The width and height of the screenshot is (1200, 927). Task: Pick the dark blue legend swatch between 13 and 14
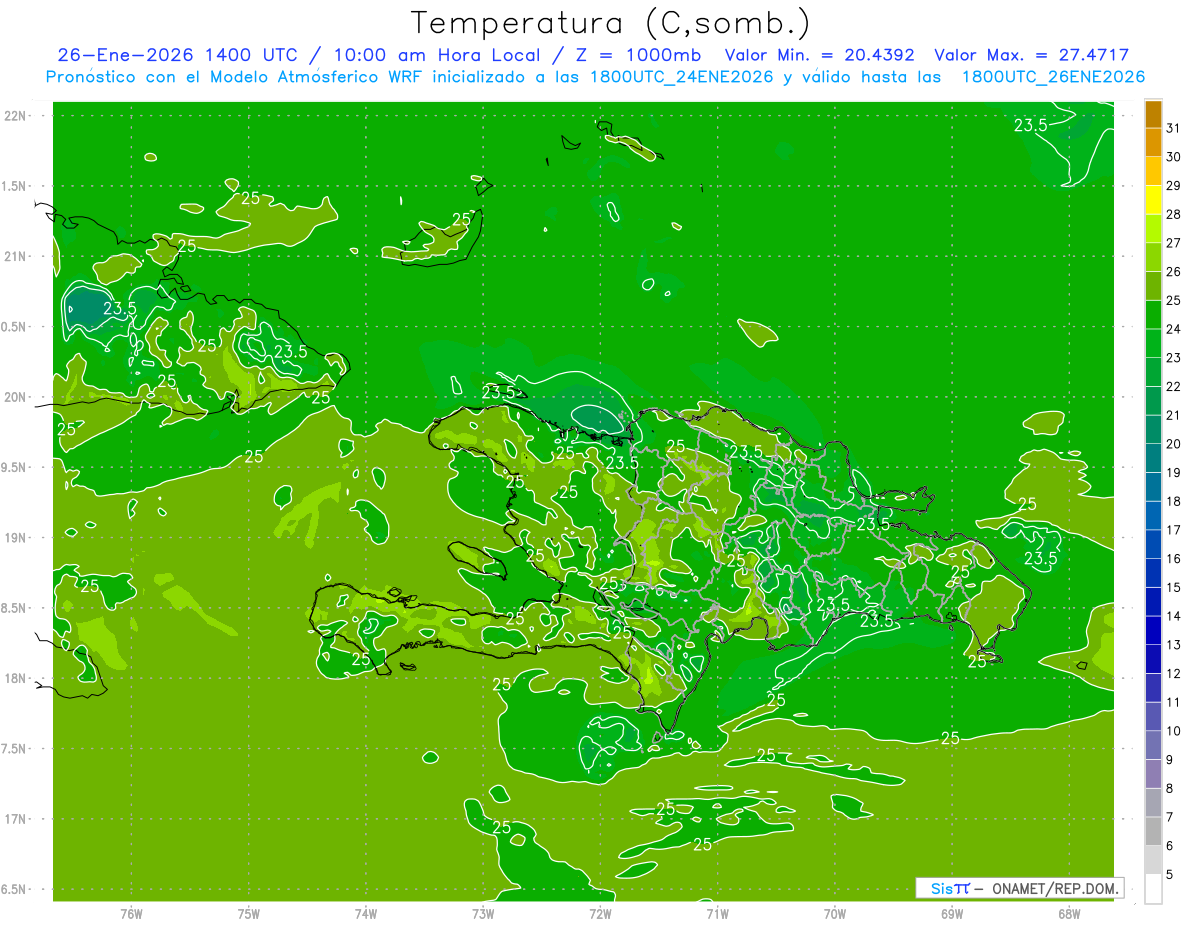1153,630
